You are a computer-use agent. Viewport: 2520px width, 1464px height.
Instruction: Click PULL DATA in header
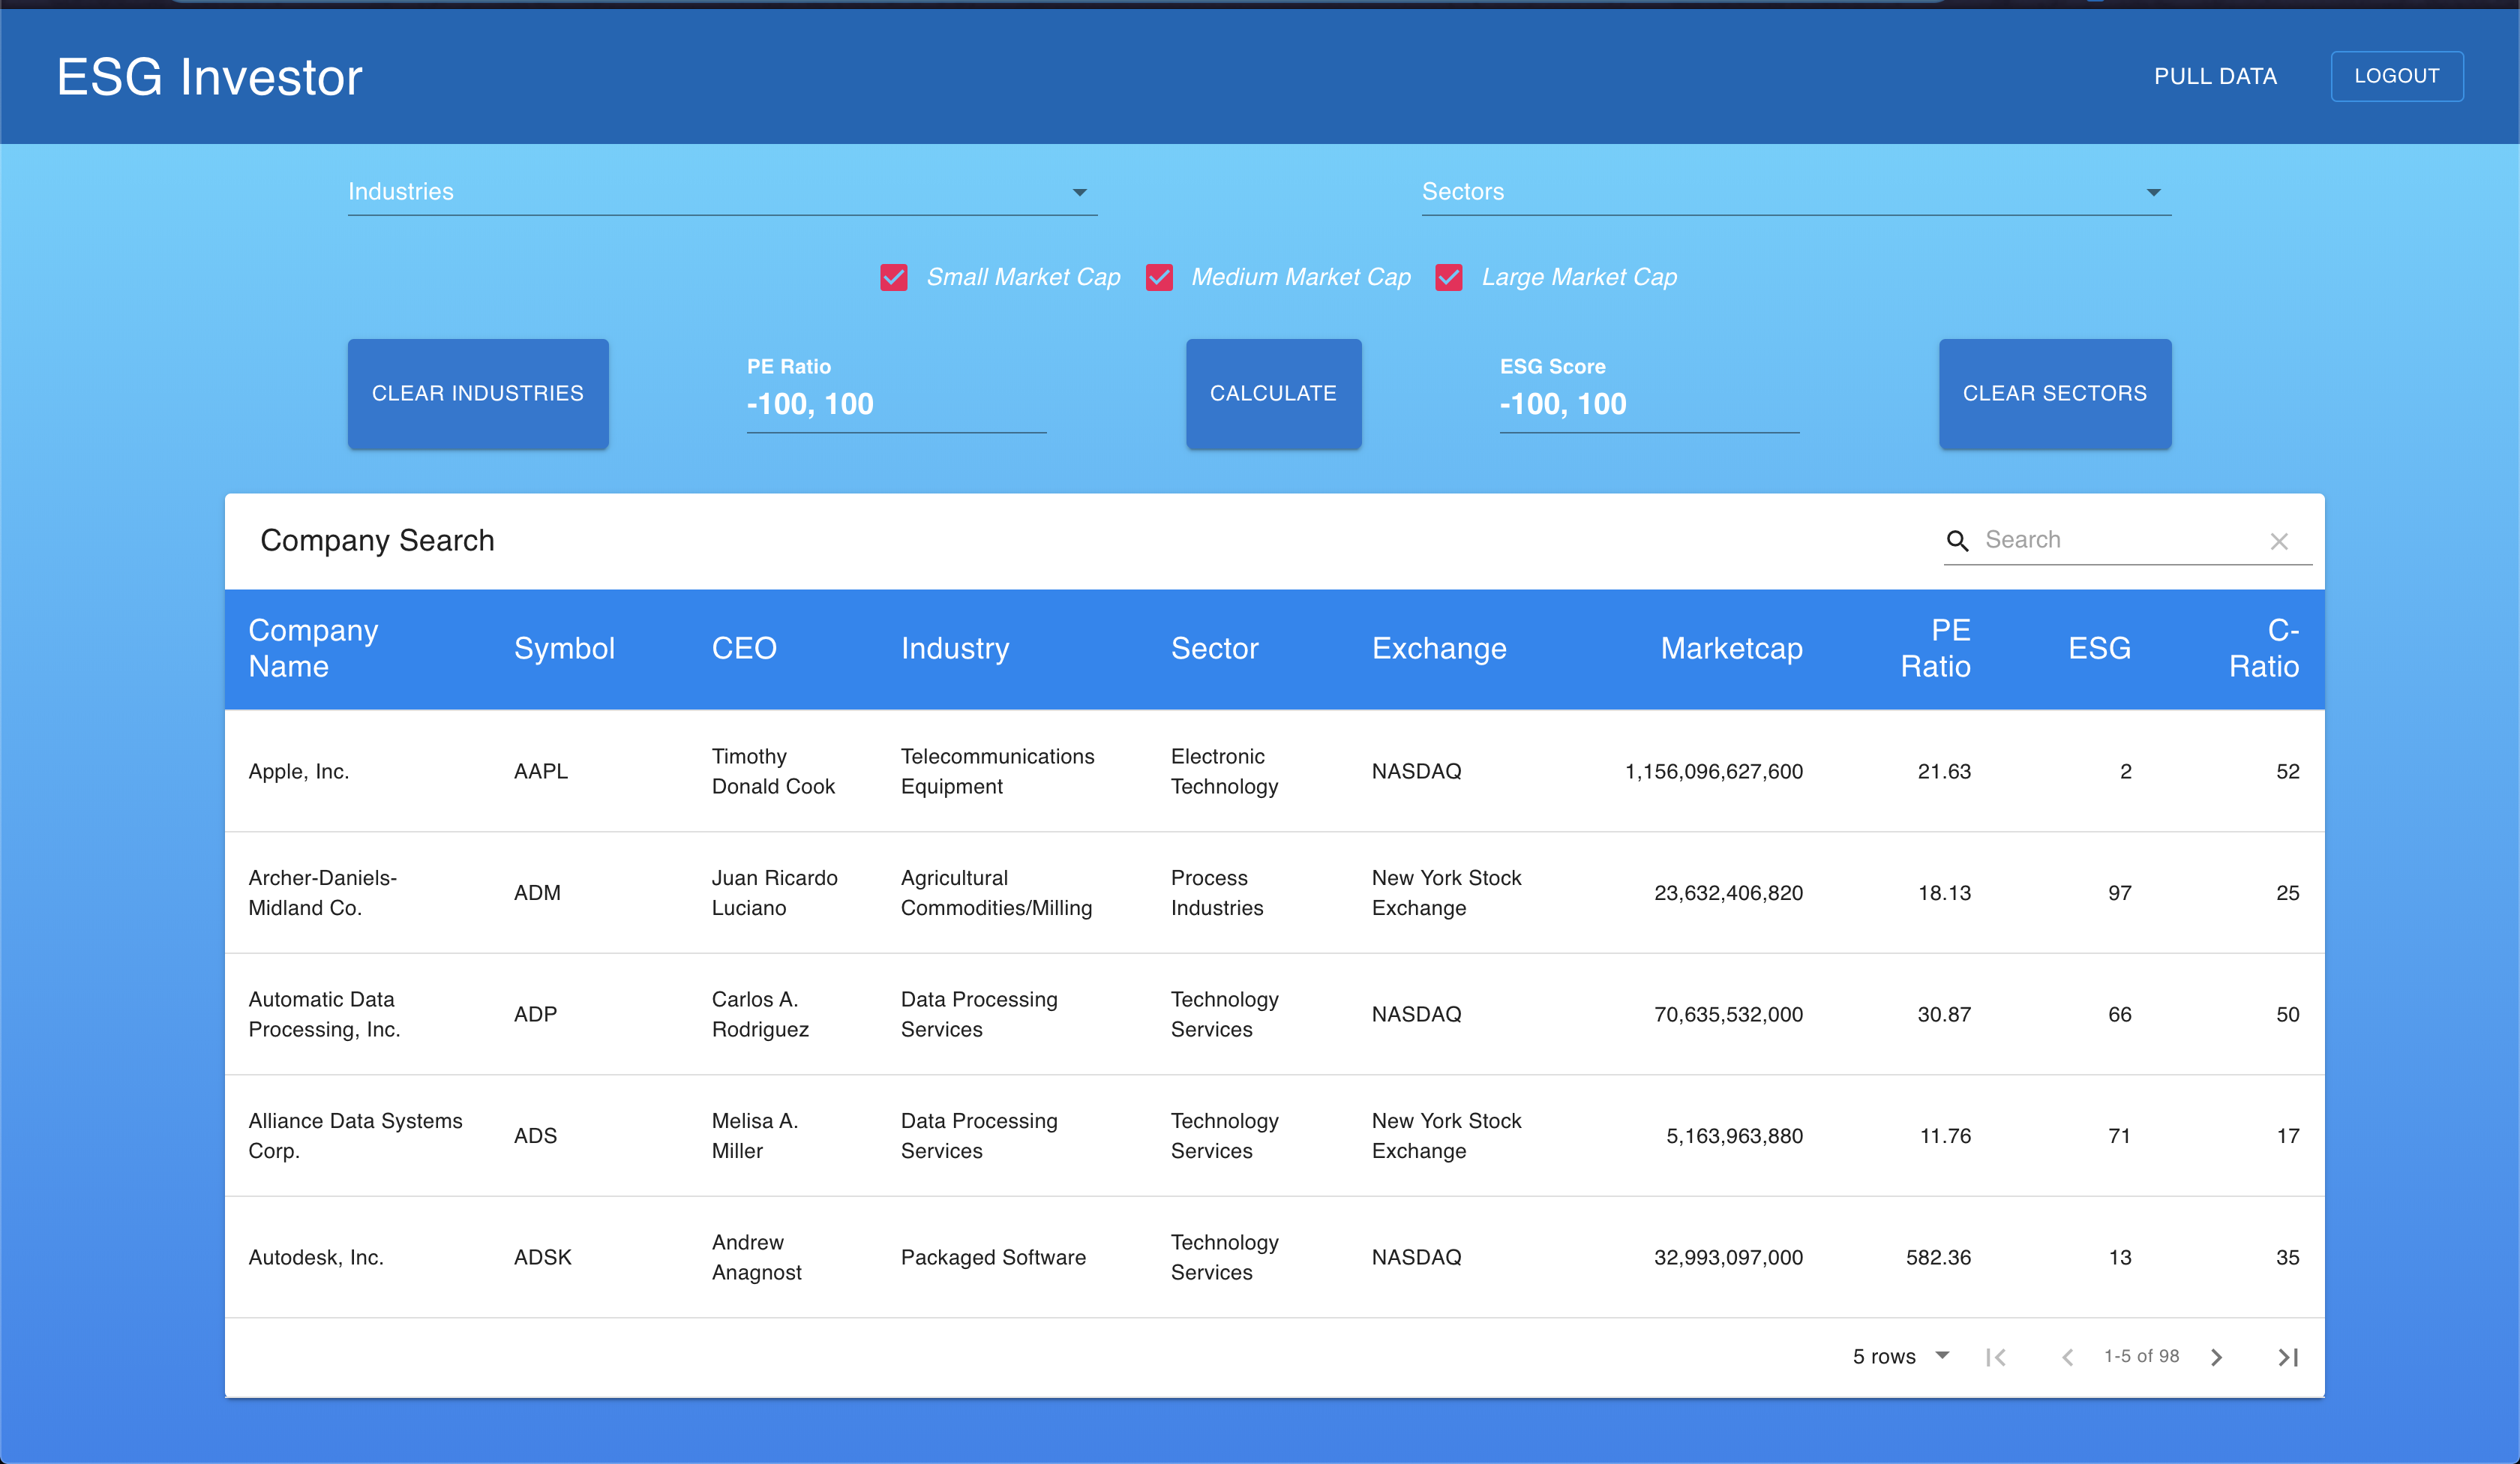(2215, 76)
